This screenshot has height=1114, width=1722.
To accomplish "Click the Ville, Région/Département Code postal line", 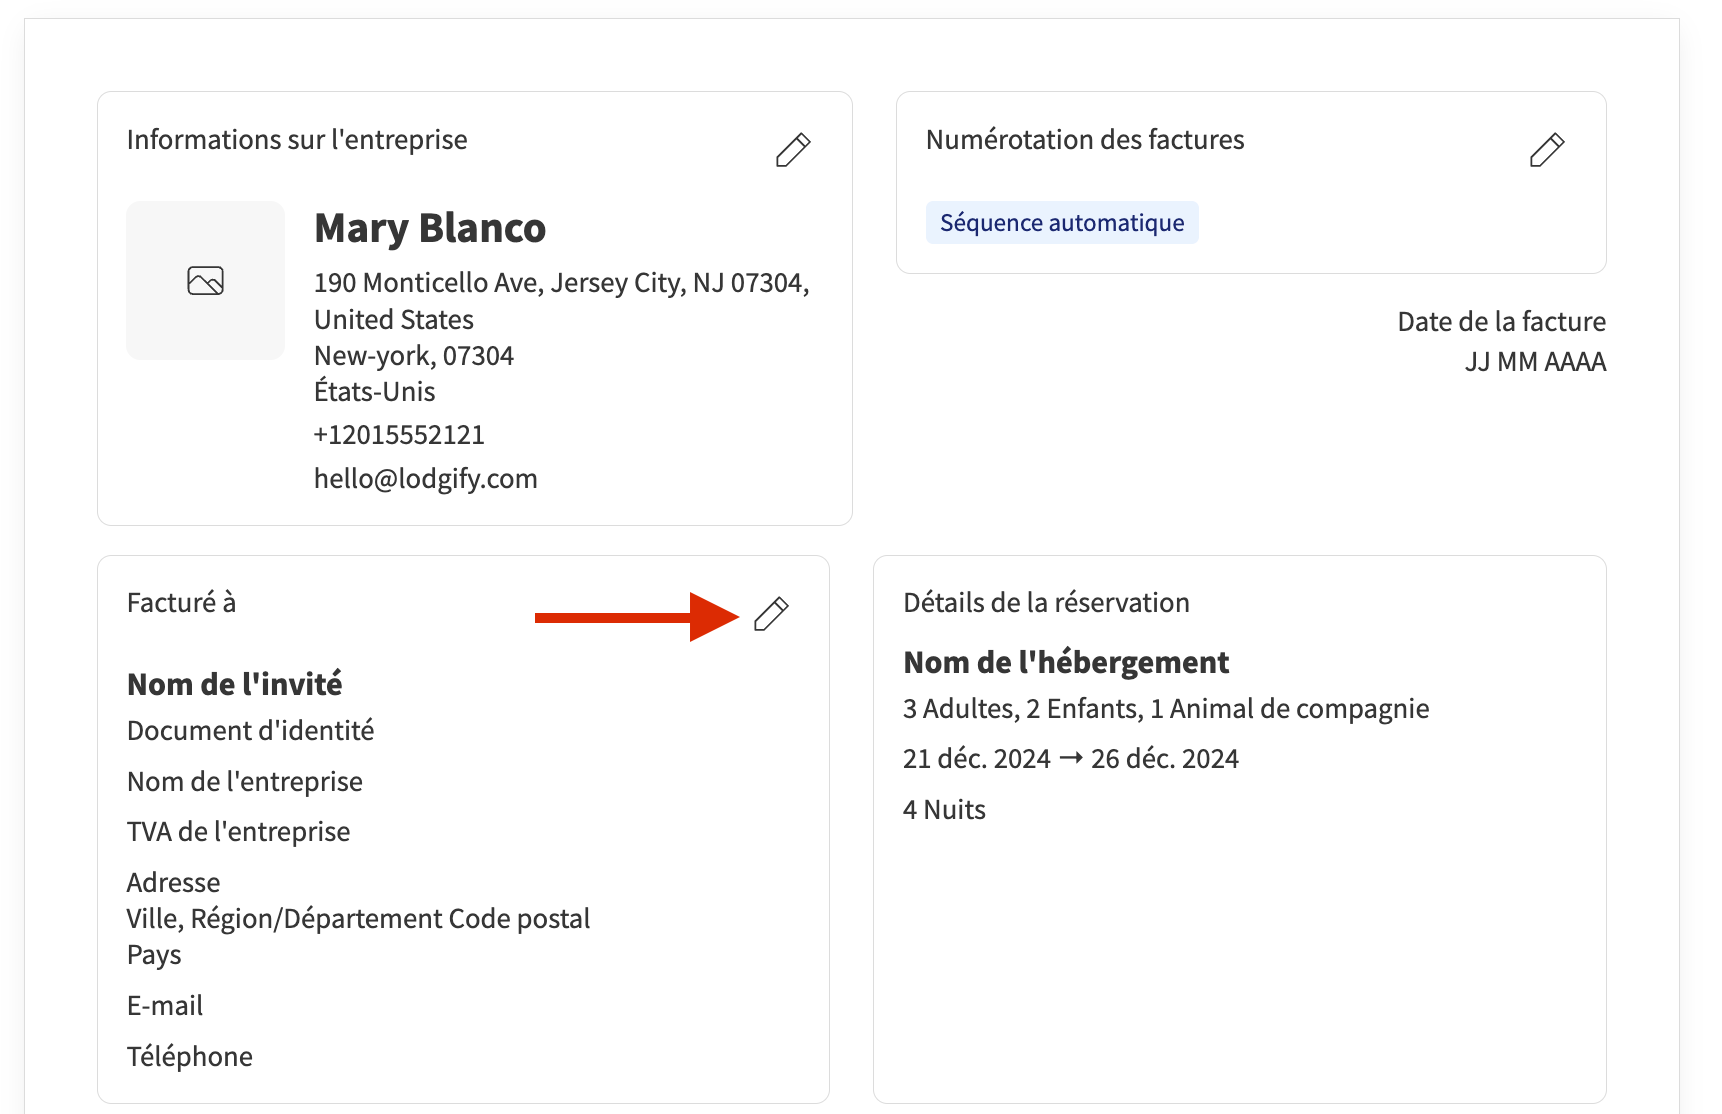I will 358,919.
